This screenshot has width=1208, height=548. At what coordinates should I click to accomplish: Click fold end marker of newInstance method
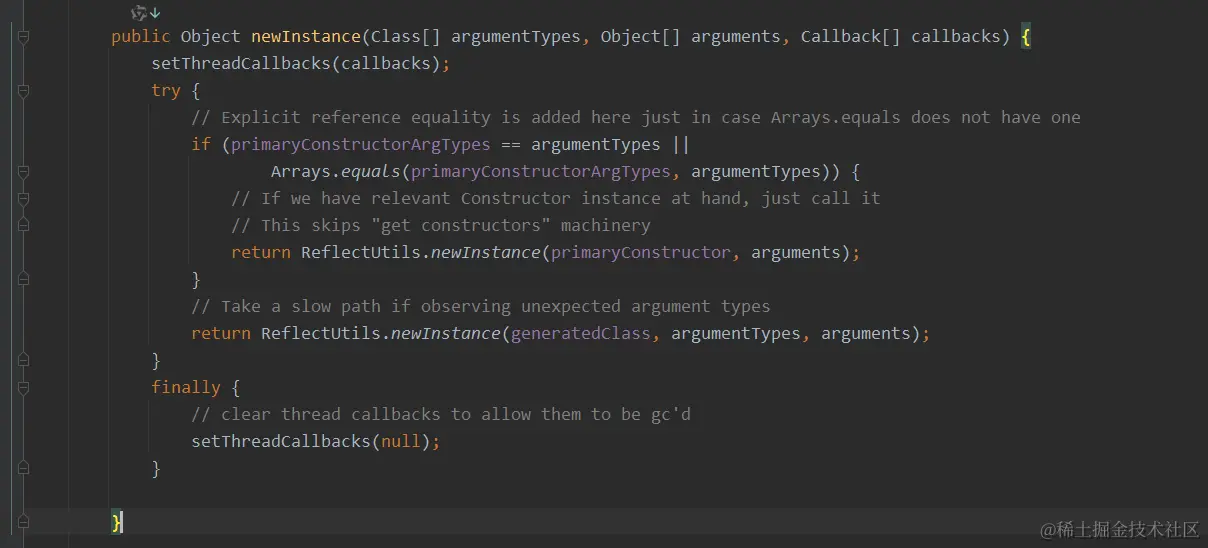pos(24,522)
